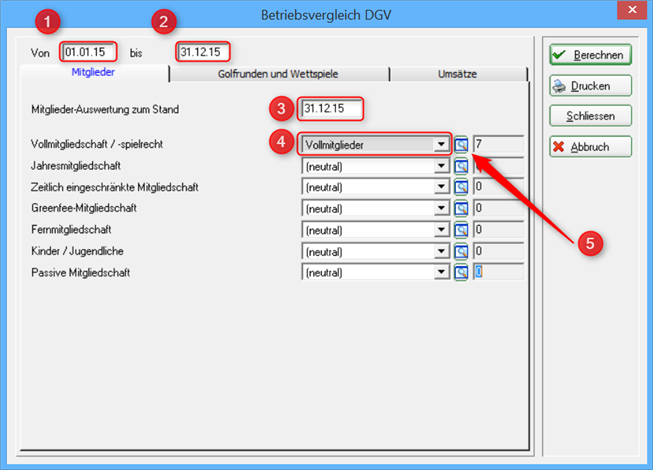This screenshot has height=470, width=653.
Task: Click search icon in Passive Mitgliedschaft row
Action: pos(461,272)
